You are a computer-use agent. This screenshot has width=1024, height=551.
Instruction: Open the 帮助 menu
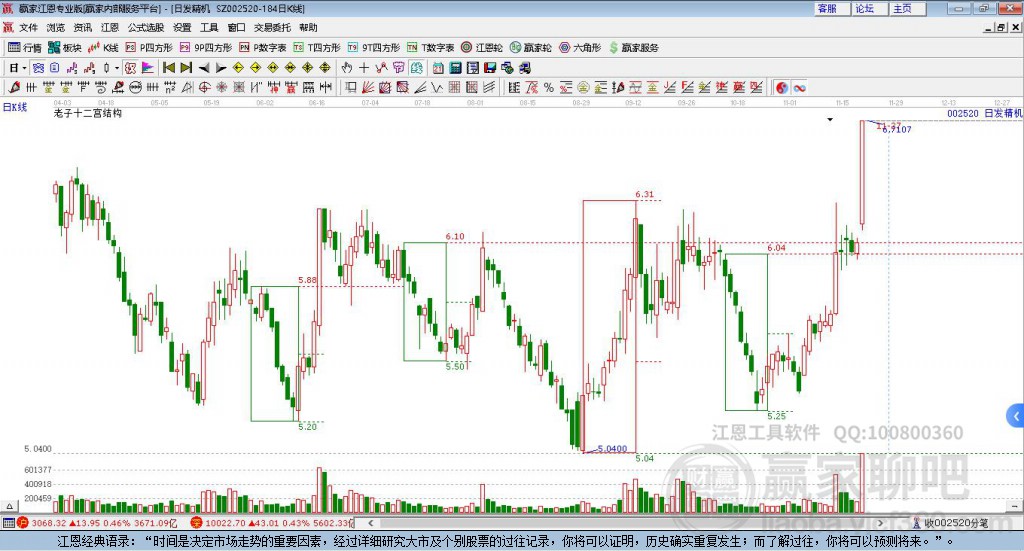click(x=308, y=27)
